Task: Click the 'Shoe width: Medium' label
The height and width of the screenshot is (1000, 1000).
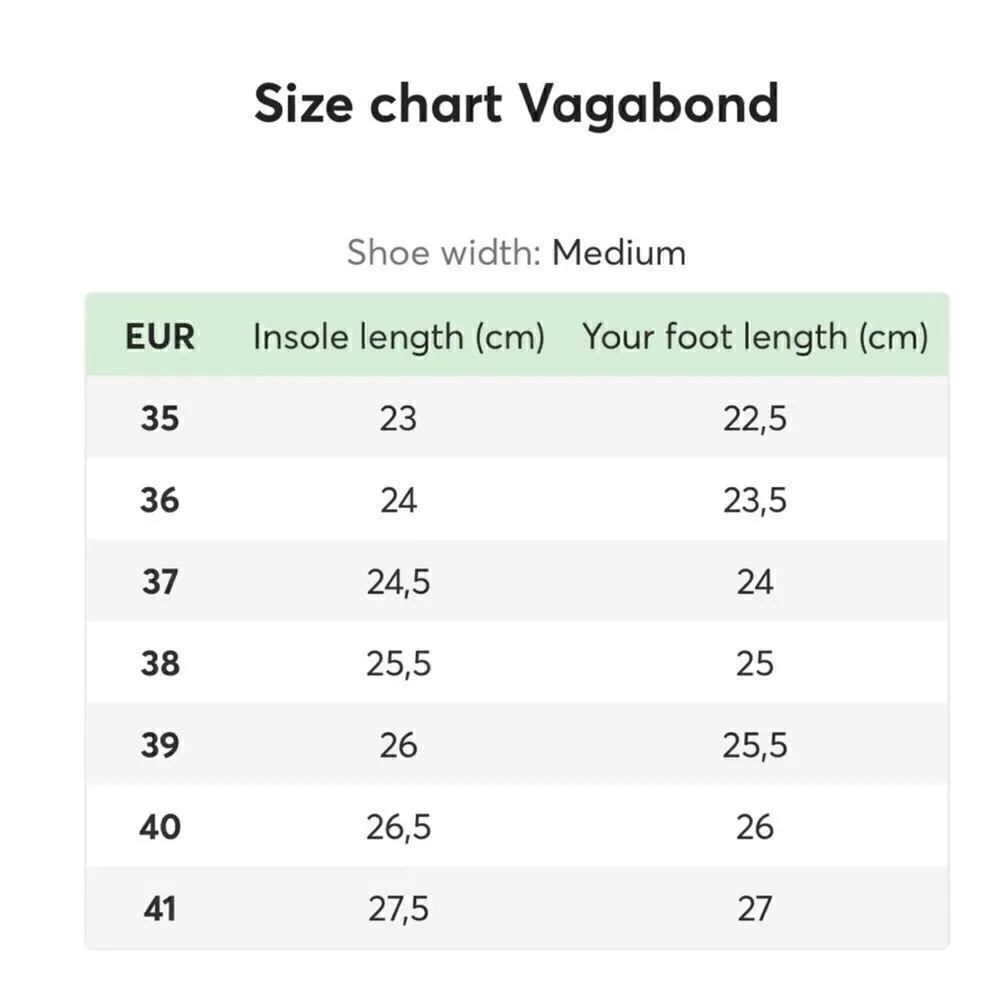Action: click(516, 253)
